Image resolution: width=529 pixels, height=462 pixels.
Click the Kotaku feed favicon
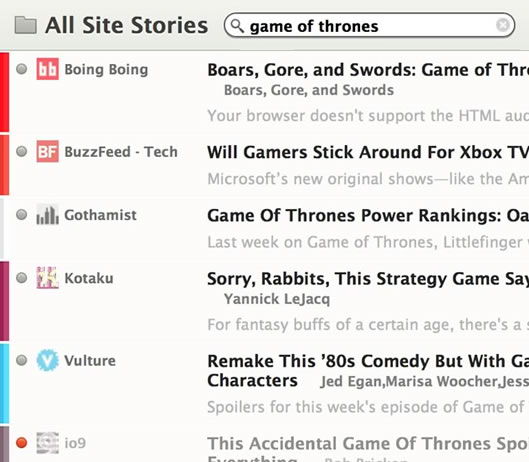[48, 278]
